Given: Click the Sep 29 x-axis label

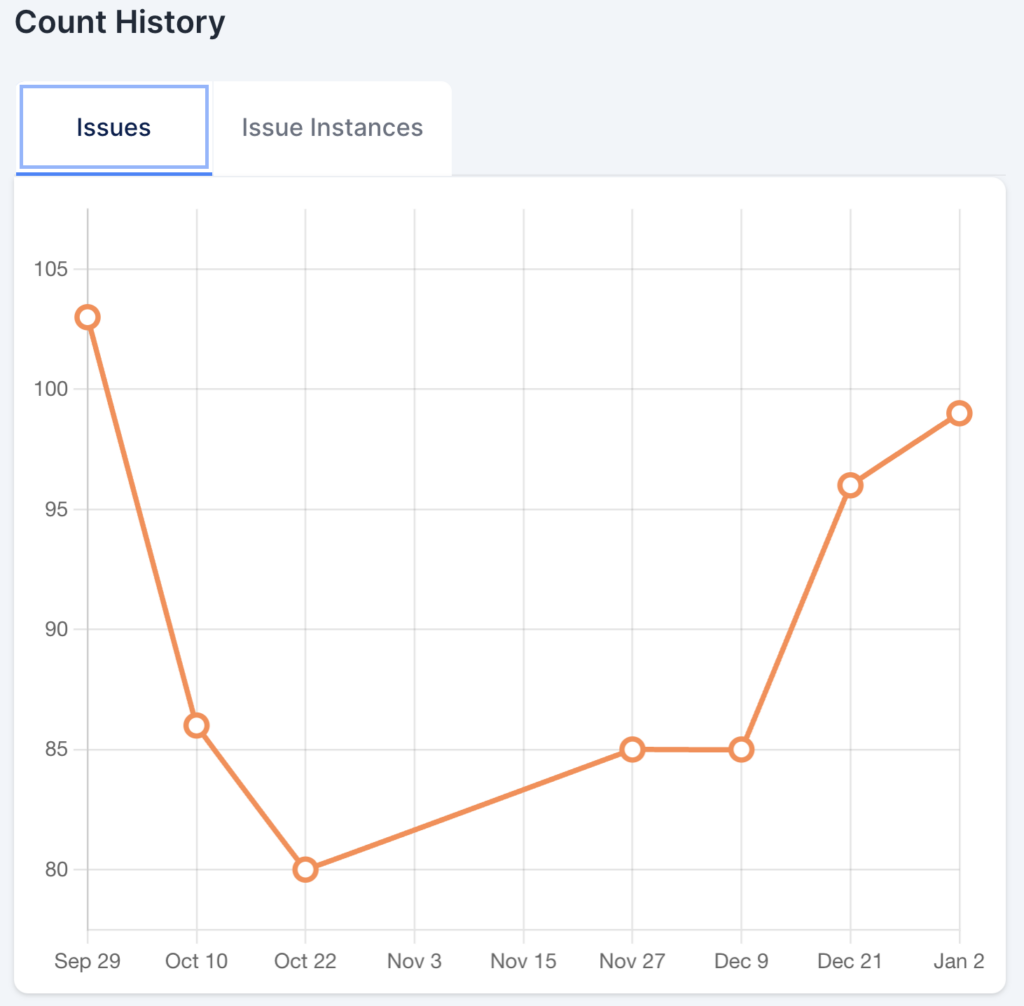Looking at the screenshot, I should [88, 961].
